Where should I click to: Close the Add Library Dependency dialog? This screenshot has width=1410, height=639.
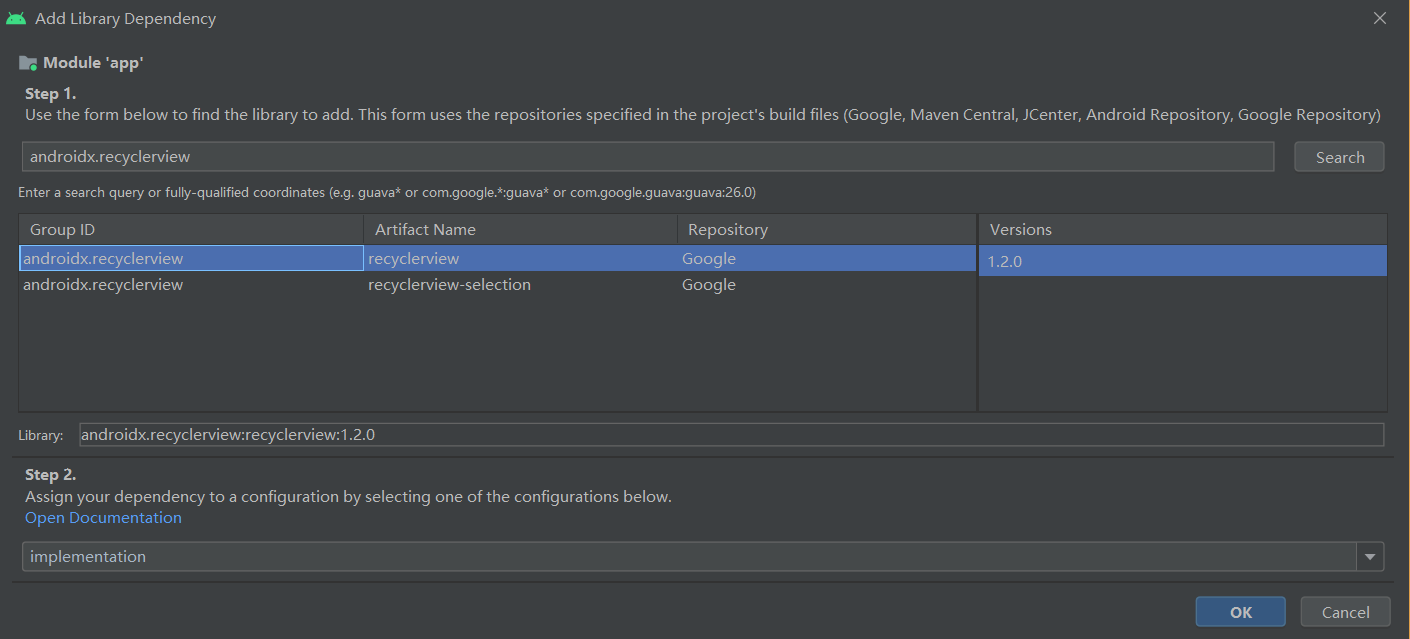pyautogui.click(x=1380, y=18)
